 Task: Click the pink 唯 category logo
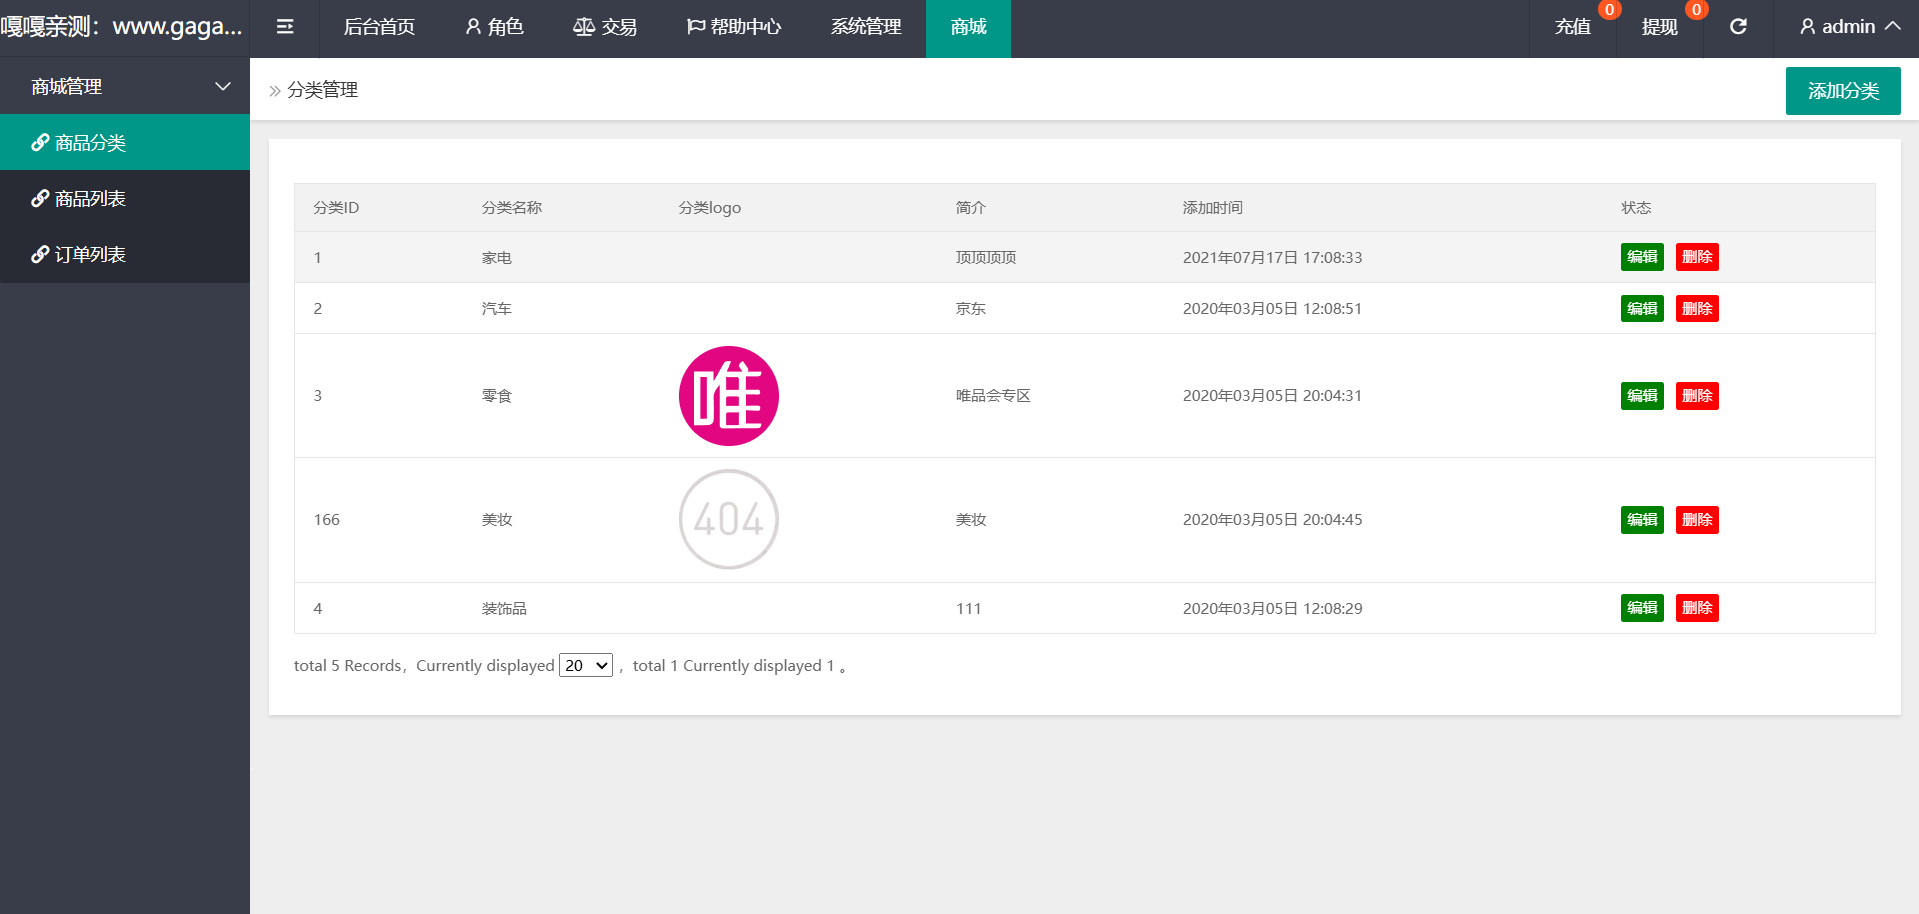(x=728, y=396)
